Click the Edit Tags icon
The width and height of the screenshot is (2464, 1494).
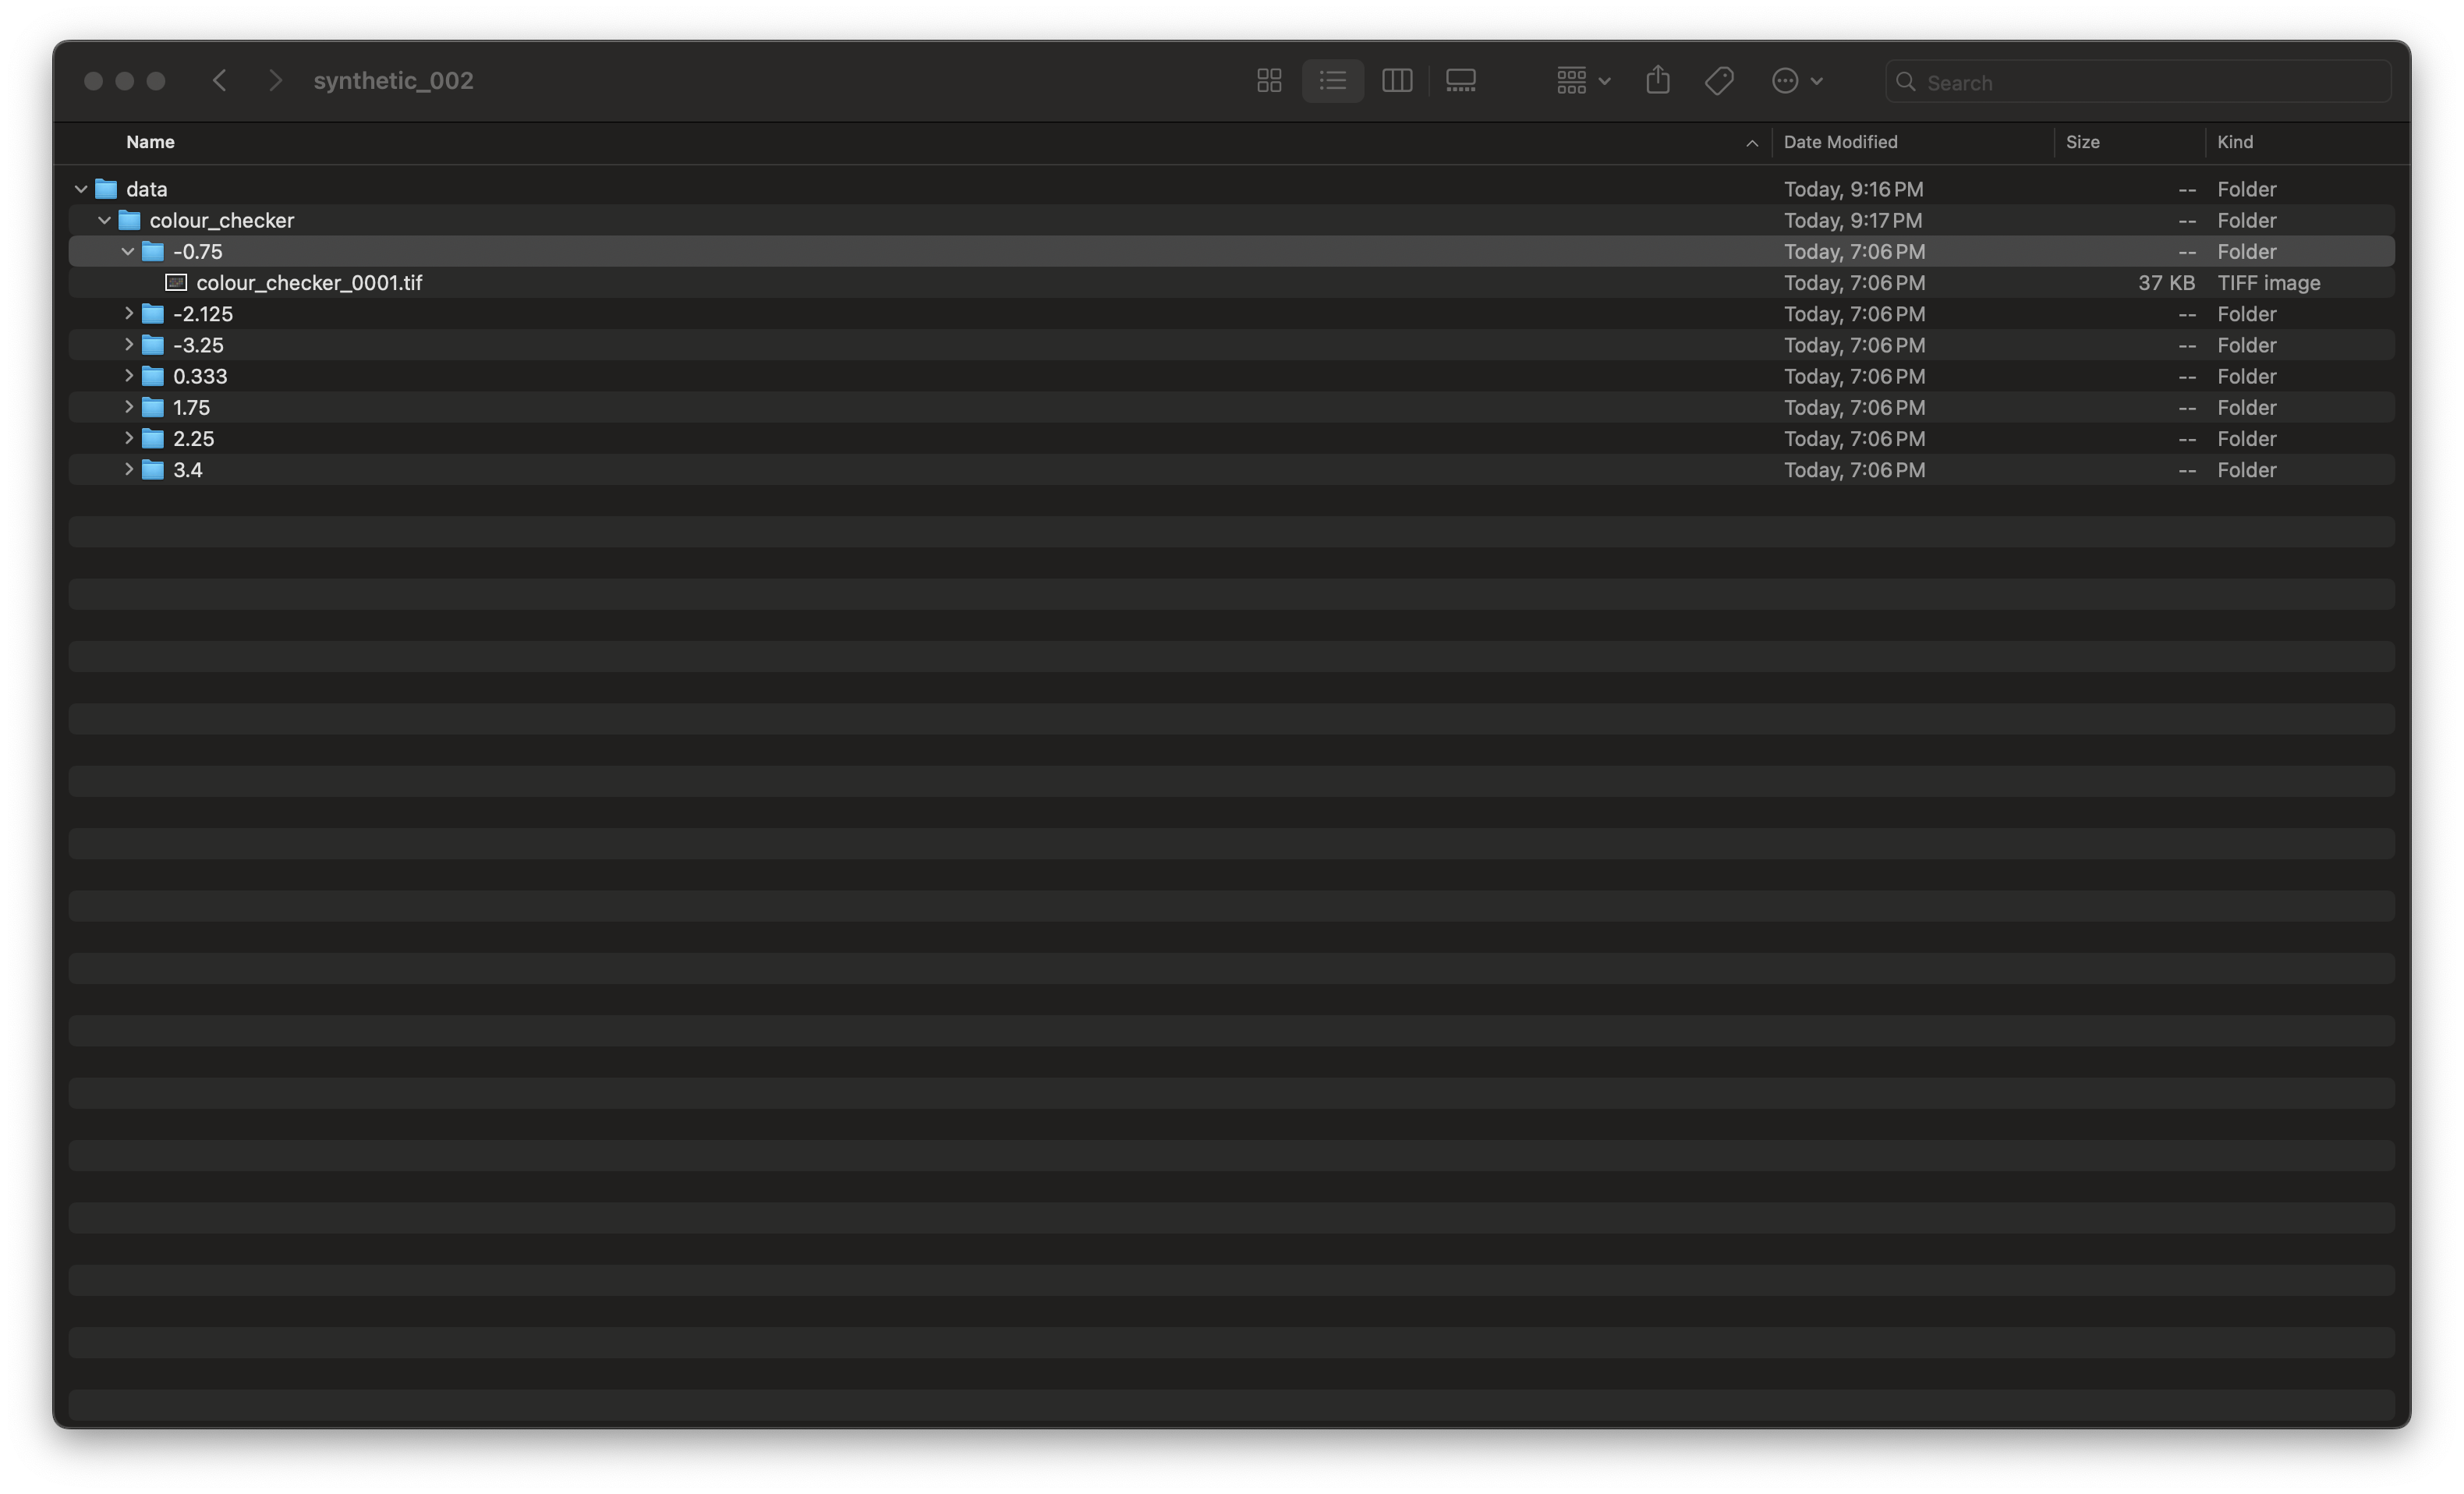click(x=1718, y=81)
